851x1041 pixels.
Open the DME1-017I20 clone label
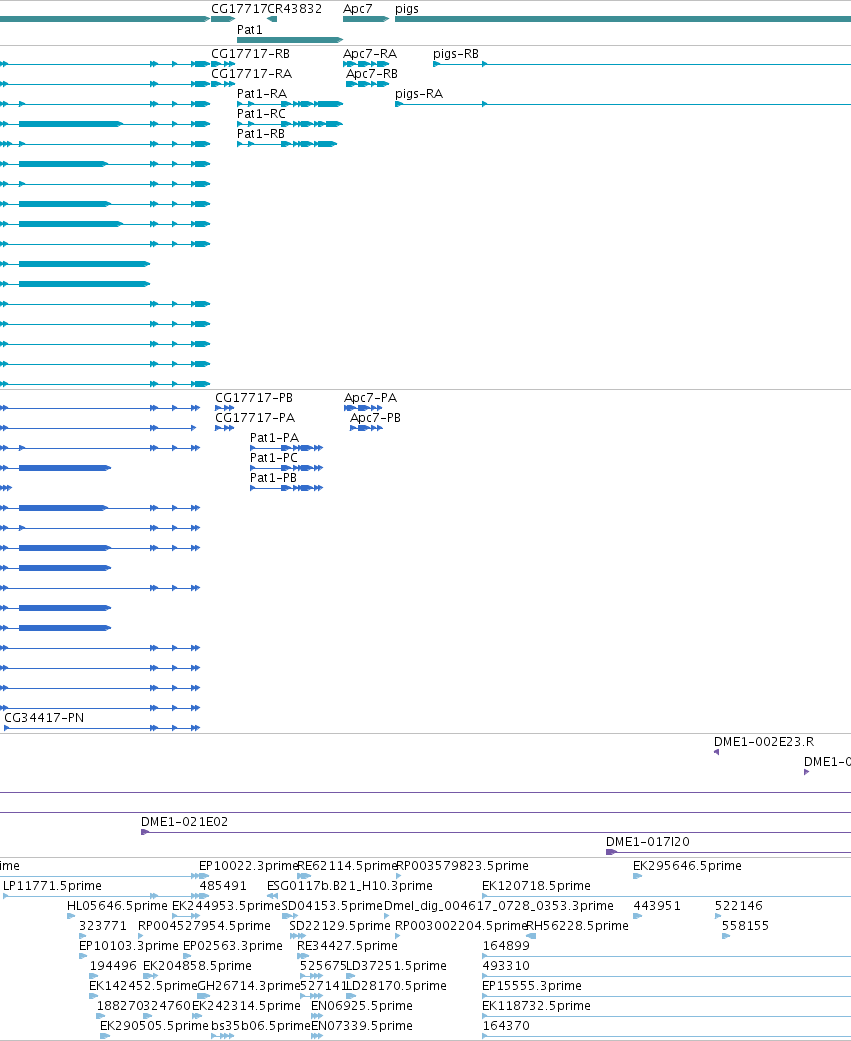point(648,841)
